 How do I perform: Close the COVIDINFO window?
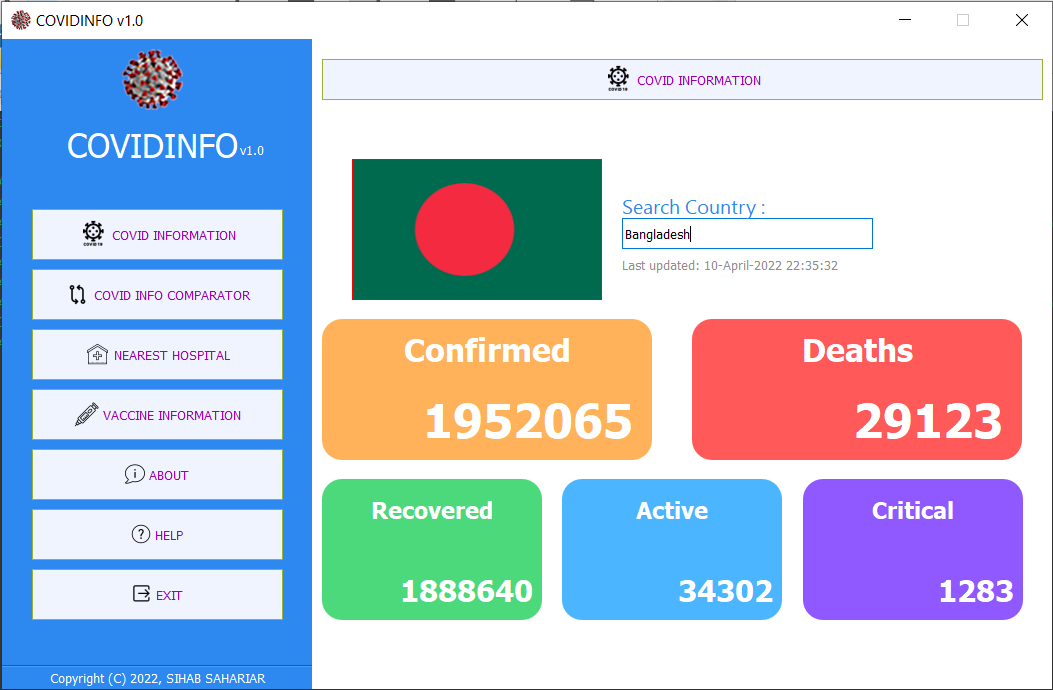[x=1021, y=20]
